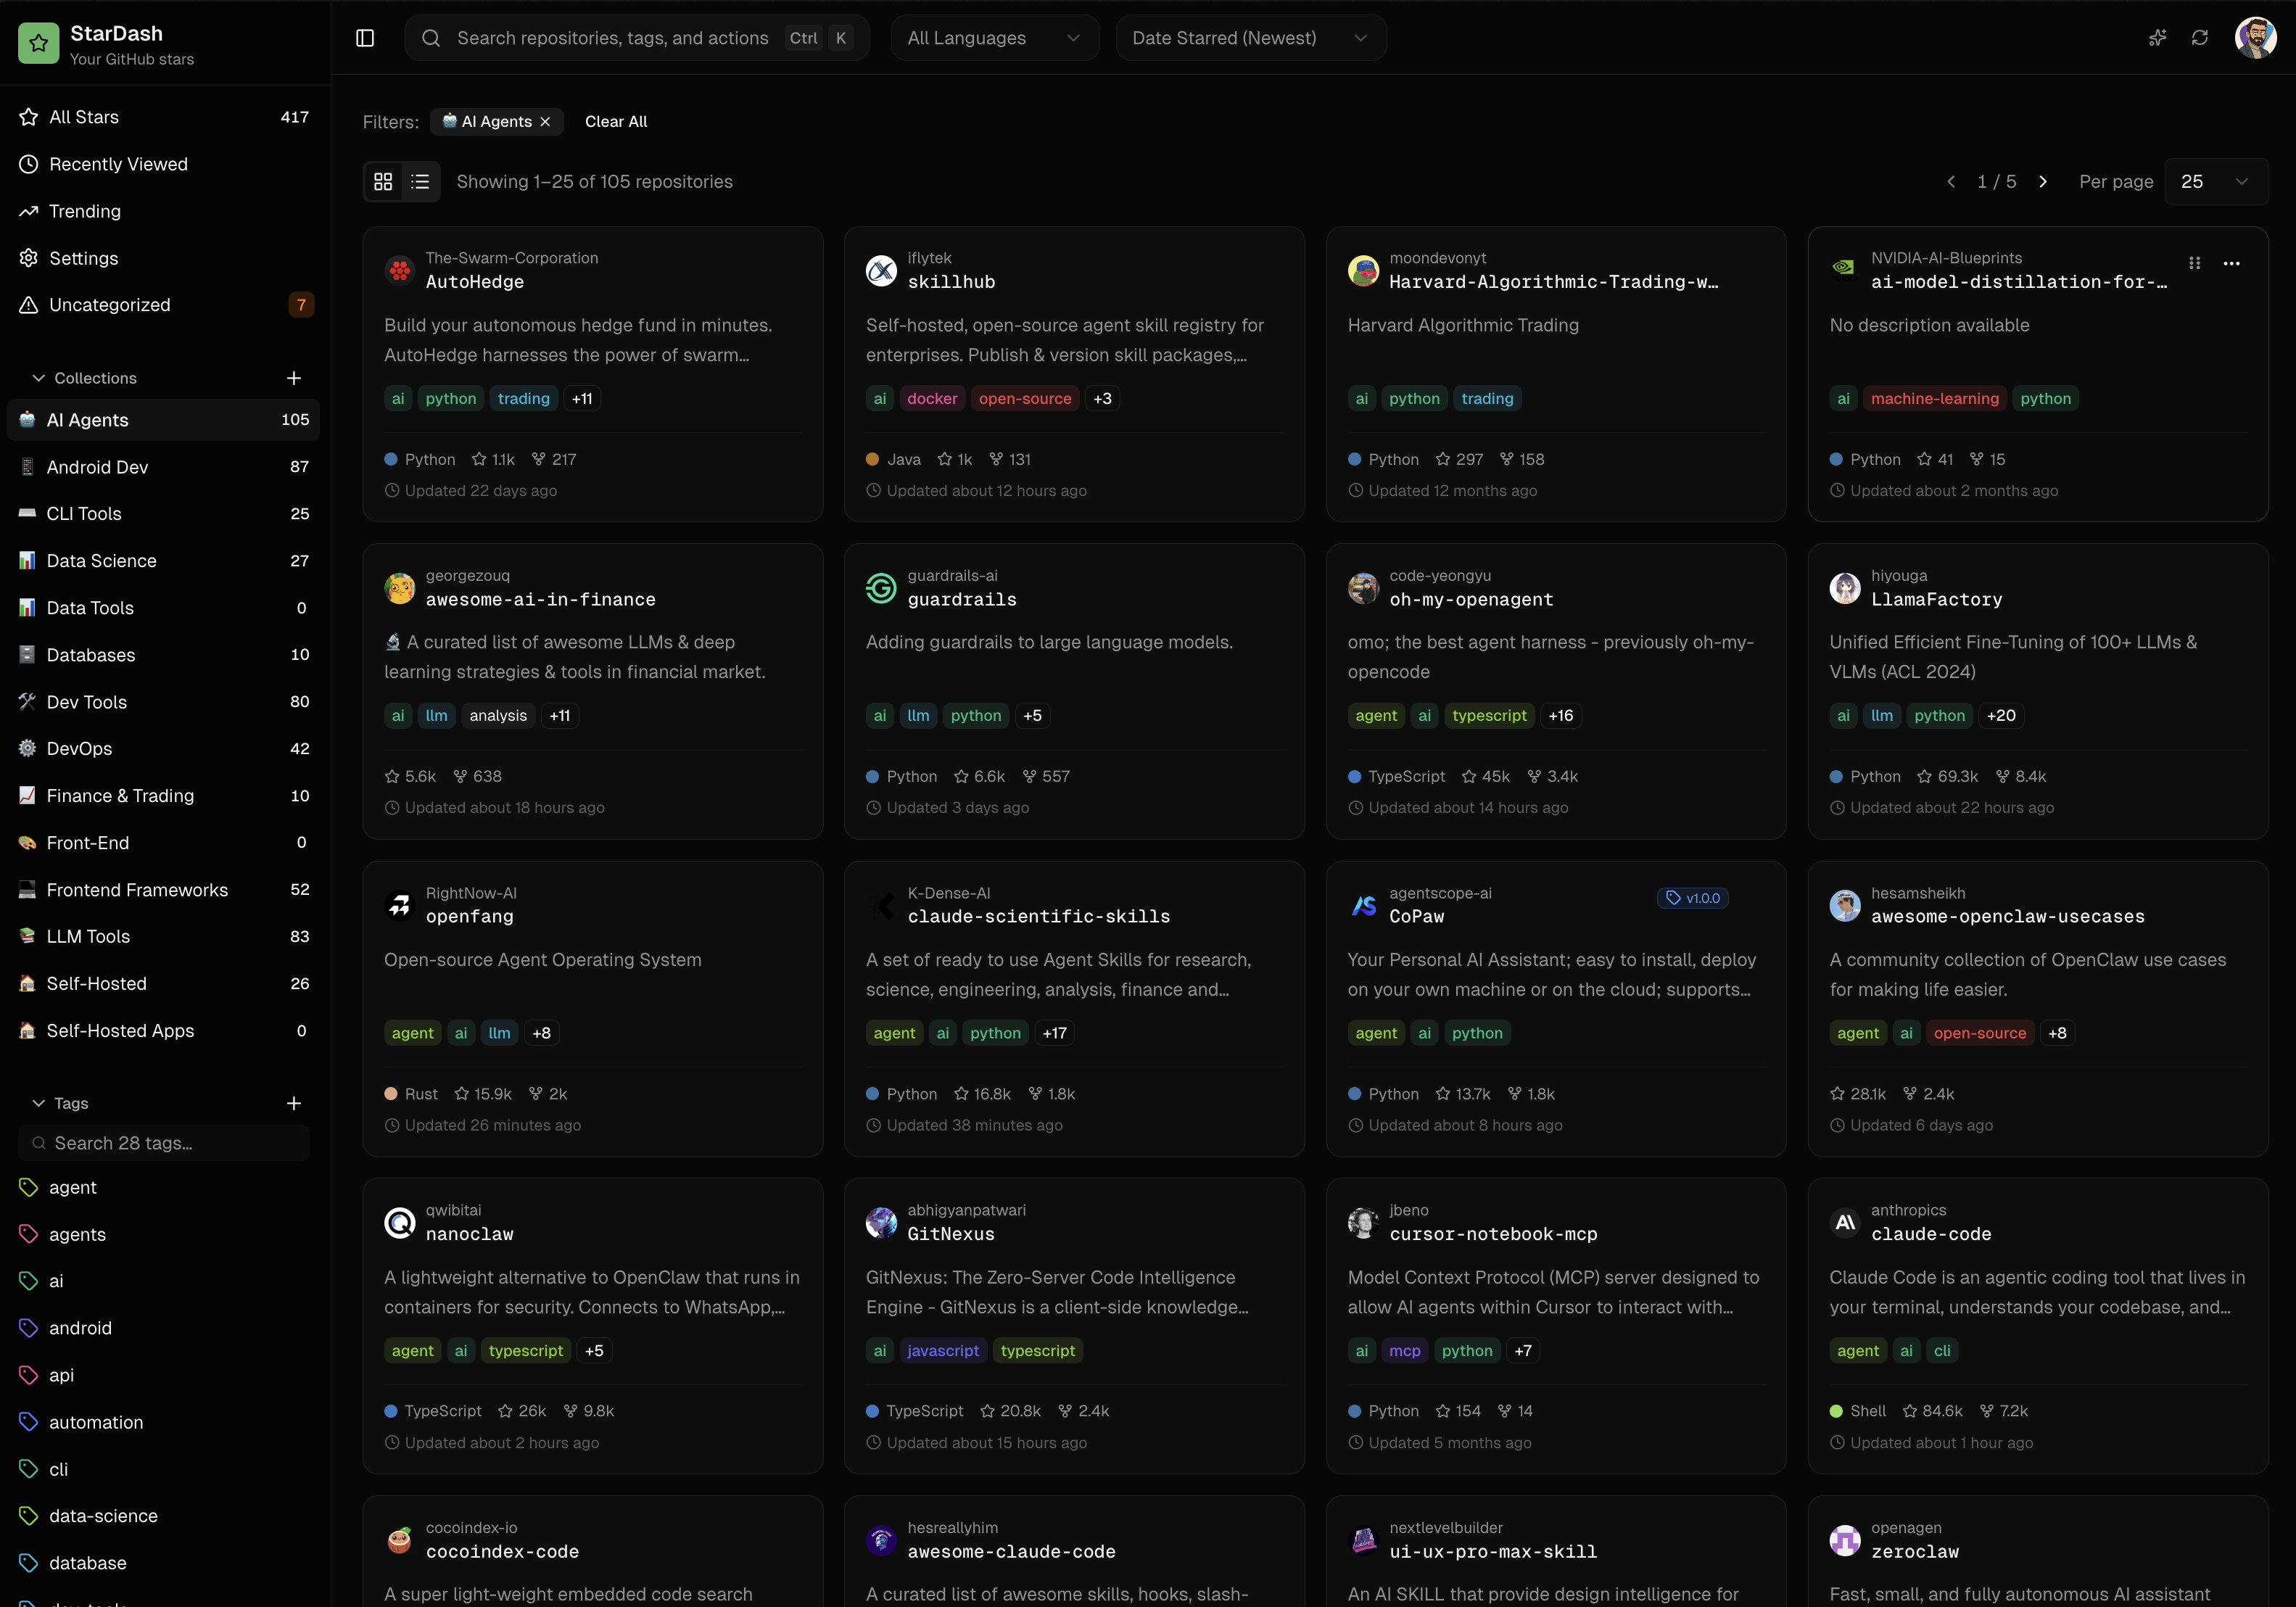Click the anthropics avatar icon
Viewport: 2296px width, 1607px height.
point(1845,1222)
